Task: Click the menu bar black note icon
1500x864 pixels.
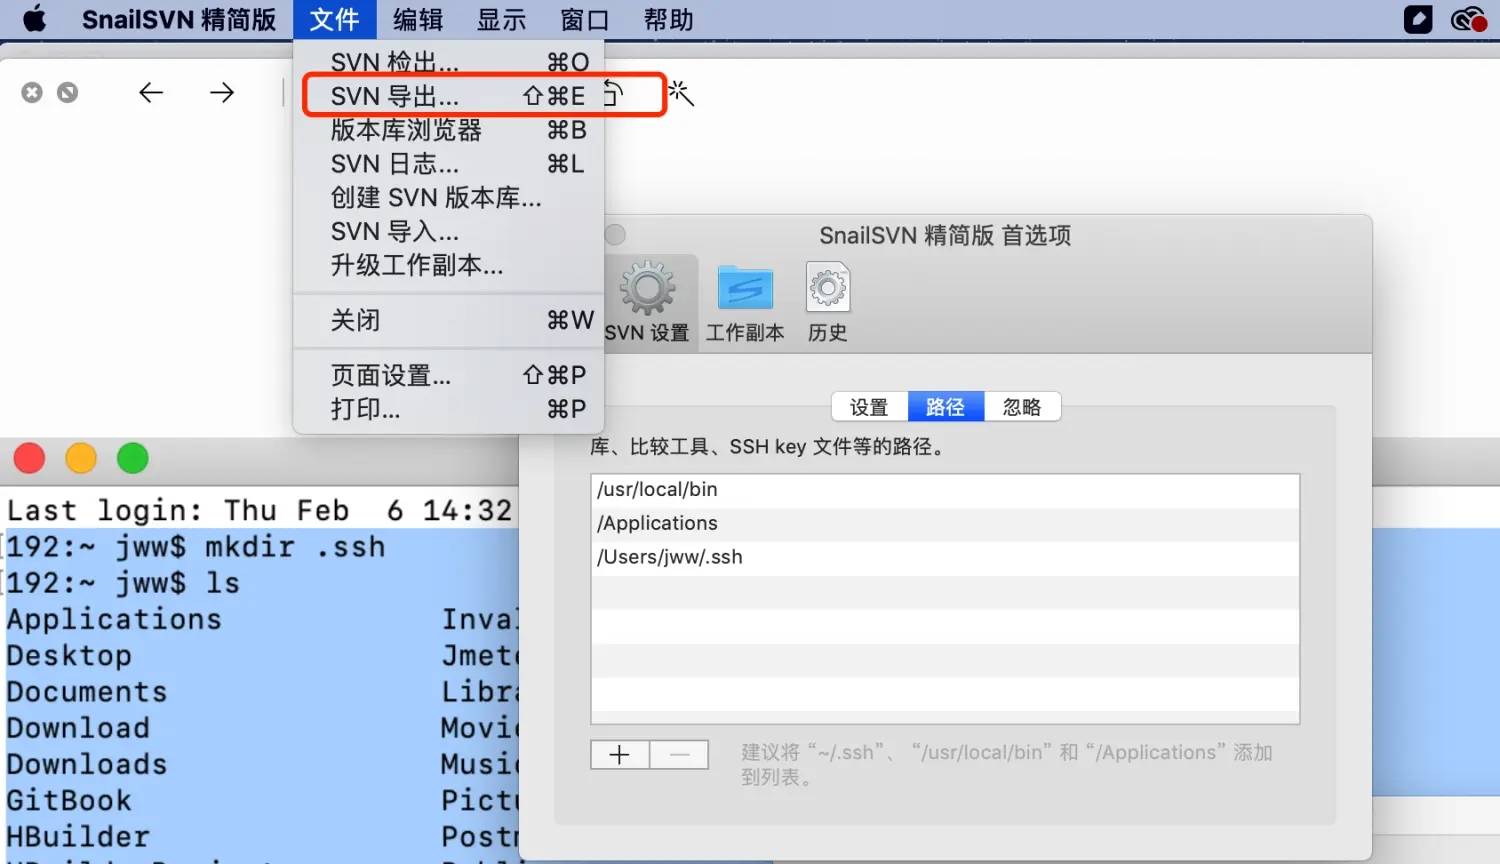Action: (1418, 19)
